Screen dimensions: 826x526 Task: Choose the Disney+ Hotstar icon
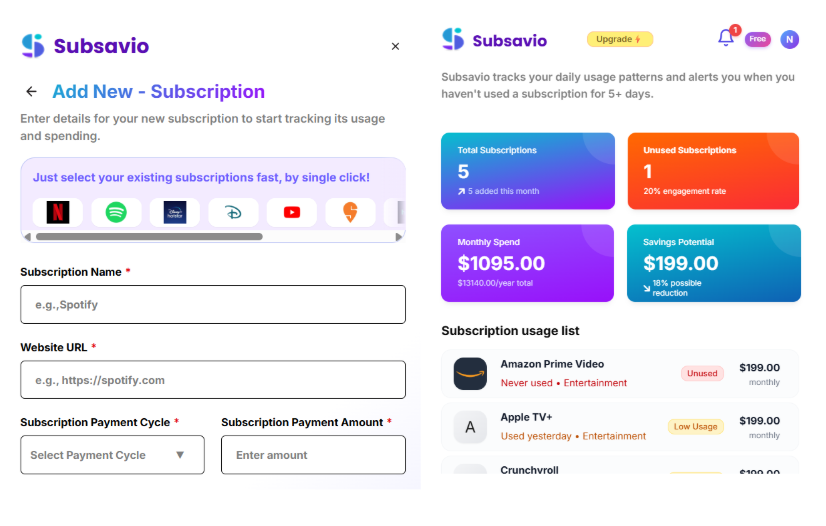pyautogui.click(x=175, y=212)
